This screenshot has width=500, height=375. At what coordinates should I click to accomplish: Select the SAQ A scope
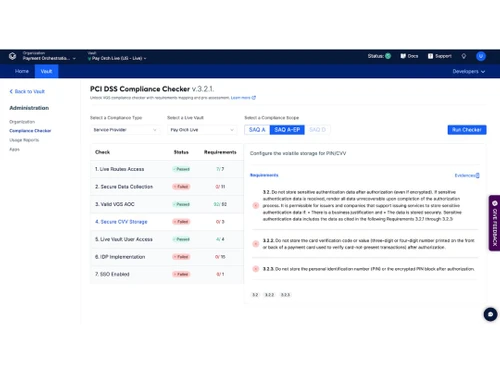[257, 130]
